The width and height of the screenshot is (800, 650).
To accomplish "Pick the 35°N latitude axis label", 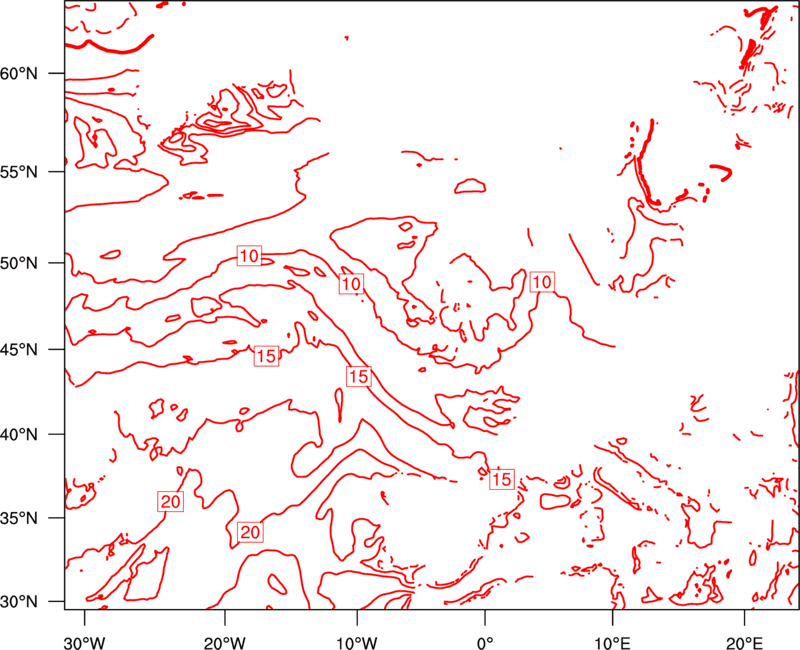I will pos(19,518).
